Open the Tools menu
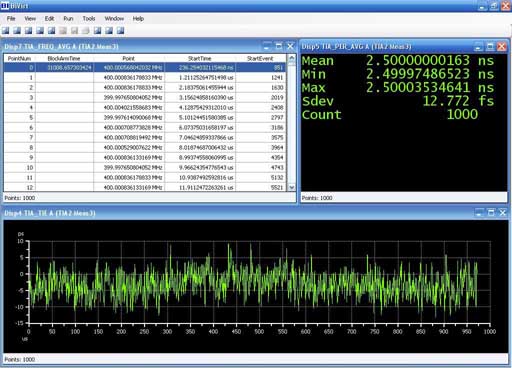 (x=89, y=19)
